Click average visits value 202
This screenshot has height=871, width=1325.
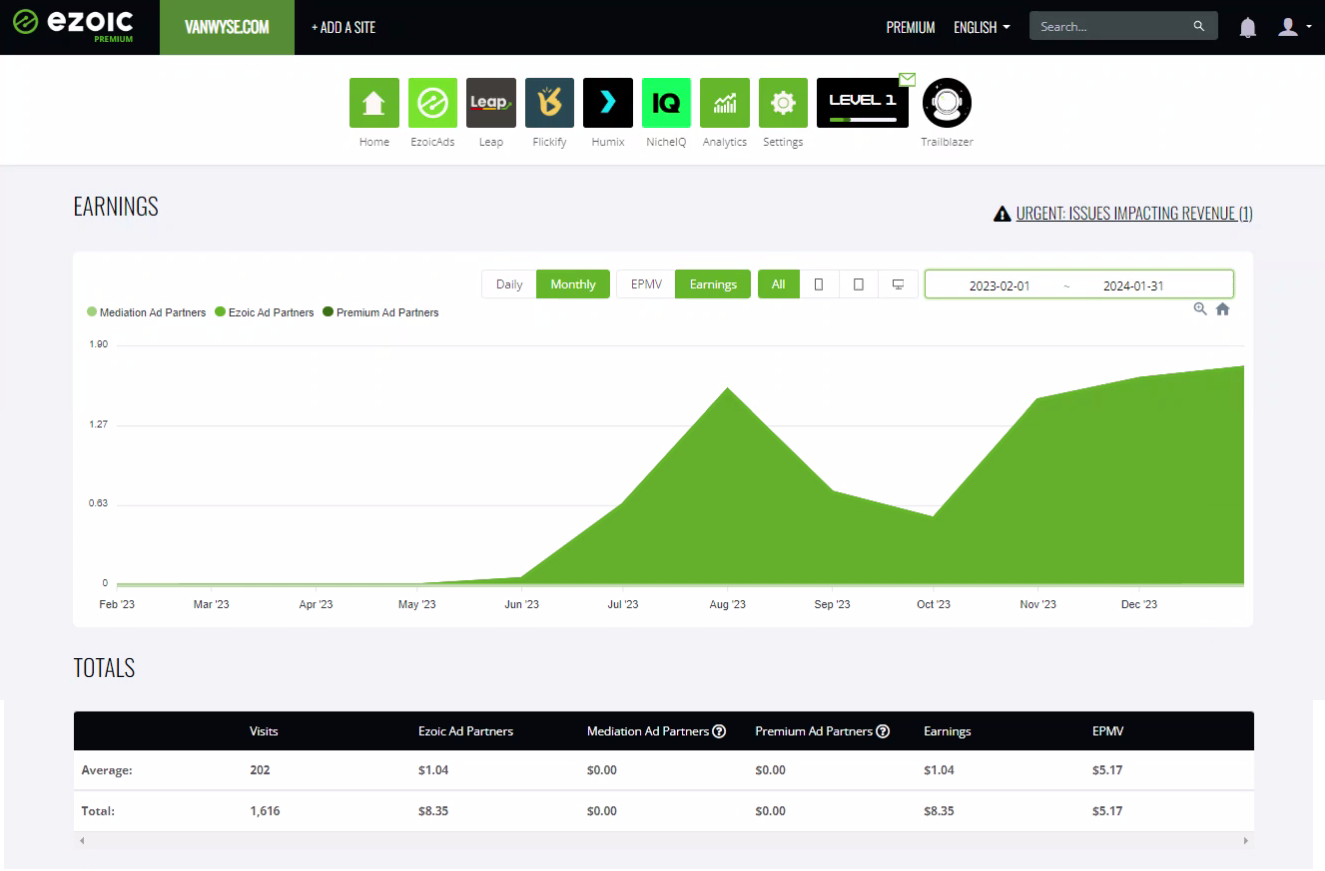click(x=260, y=771)
